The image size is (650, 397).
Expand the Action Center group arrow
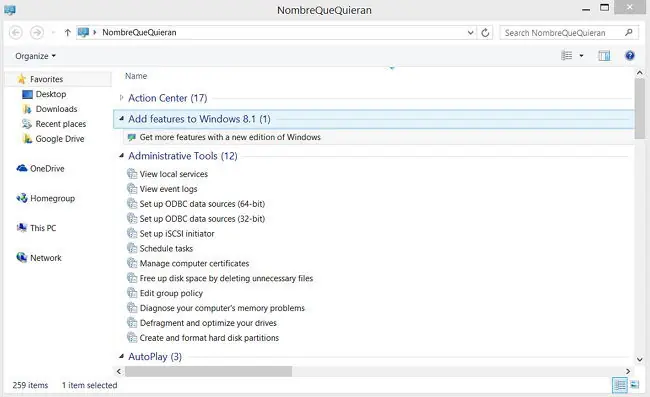click(x=121, y=98)
